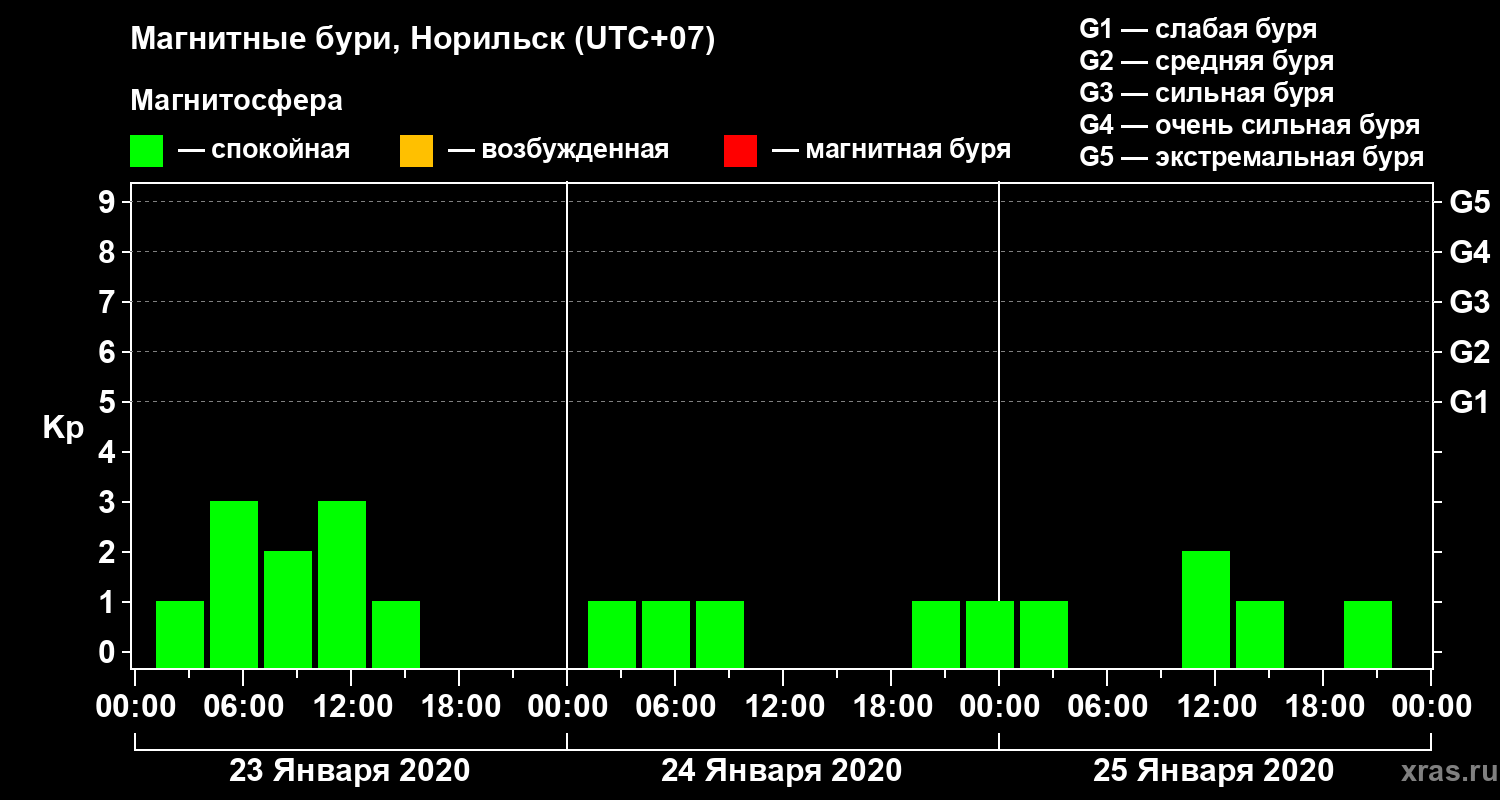Click the '— возбужденная' legend label
Image resolution: width=1500 pixels, height=800 pixels.
pyautogui.click(x=558, y=151)
